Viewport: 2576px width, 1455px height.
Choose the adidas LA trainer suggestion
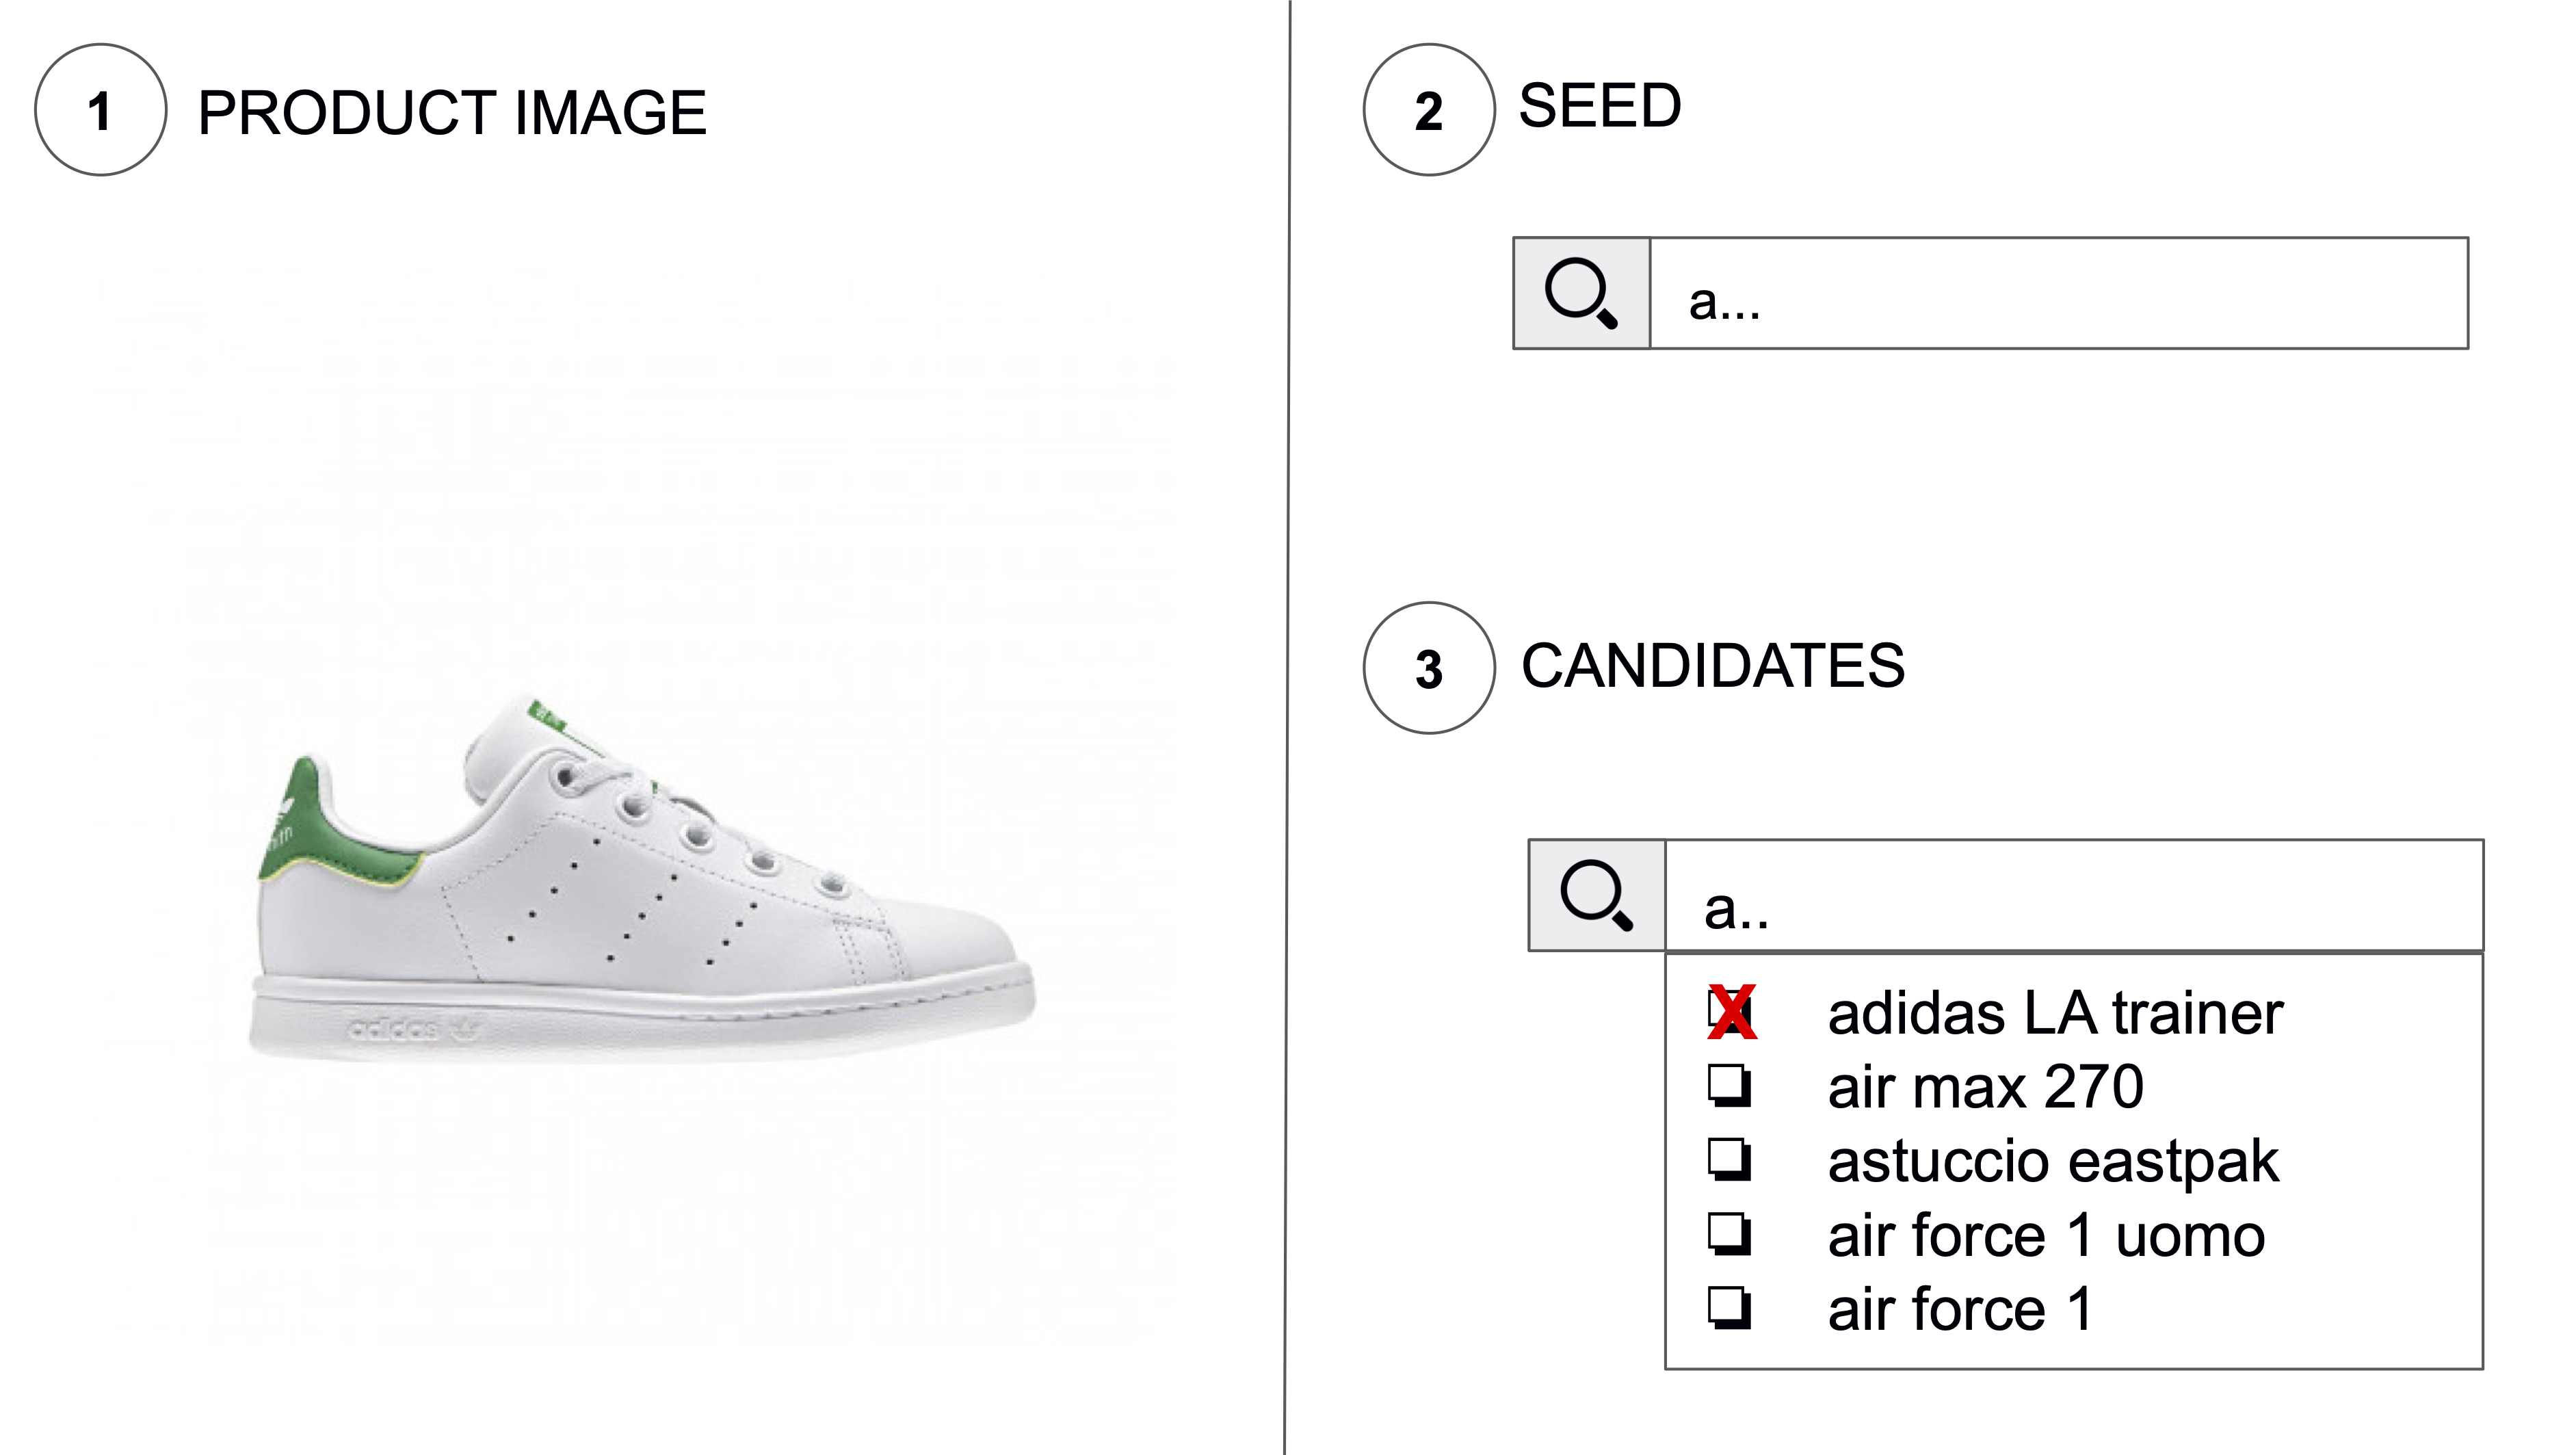[x=2055, y=1012]
